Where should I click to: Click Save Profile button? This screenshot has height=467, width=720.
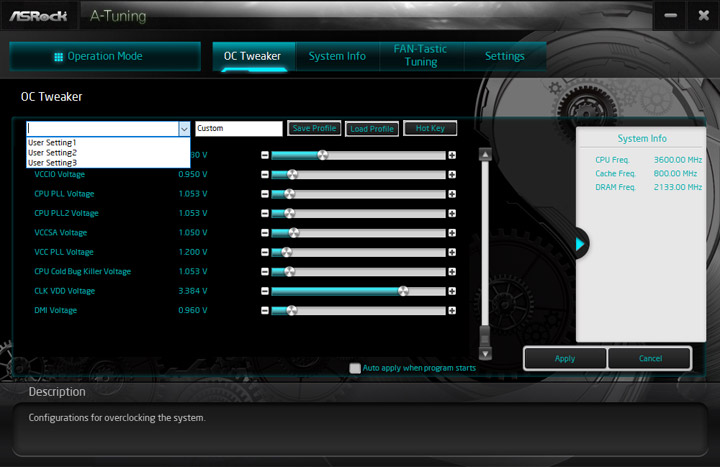click(315, 129)
